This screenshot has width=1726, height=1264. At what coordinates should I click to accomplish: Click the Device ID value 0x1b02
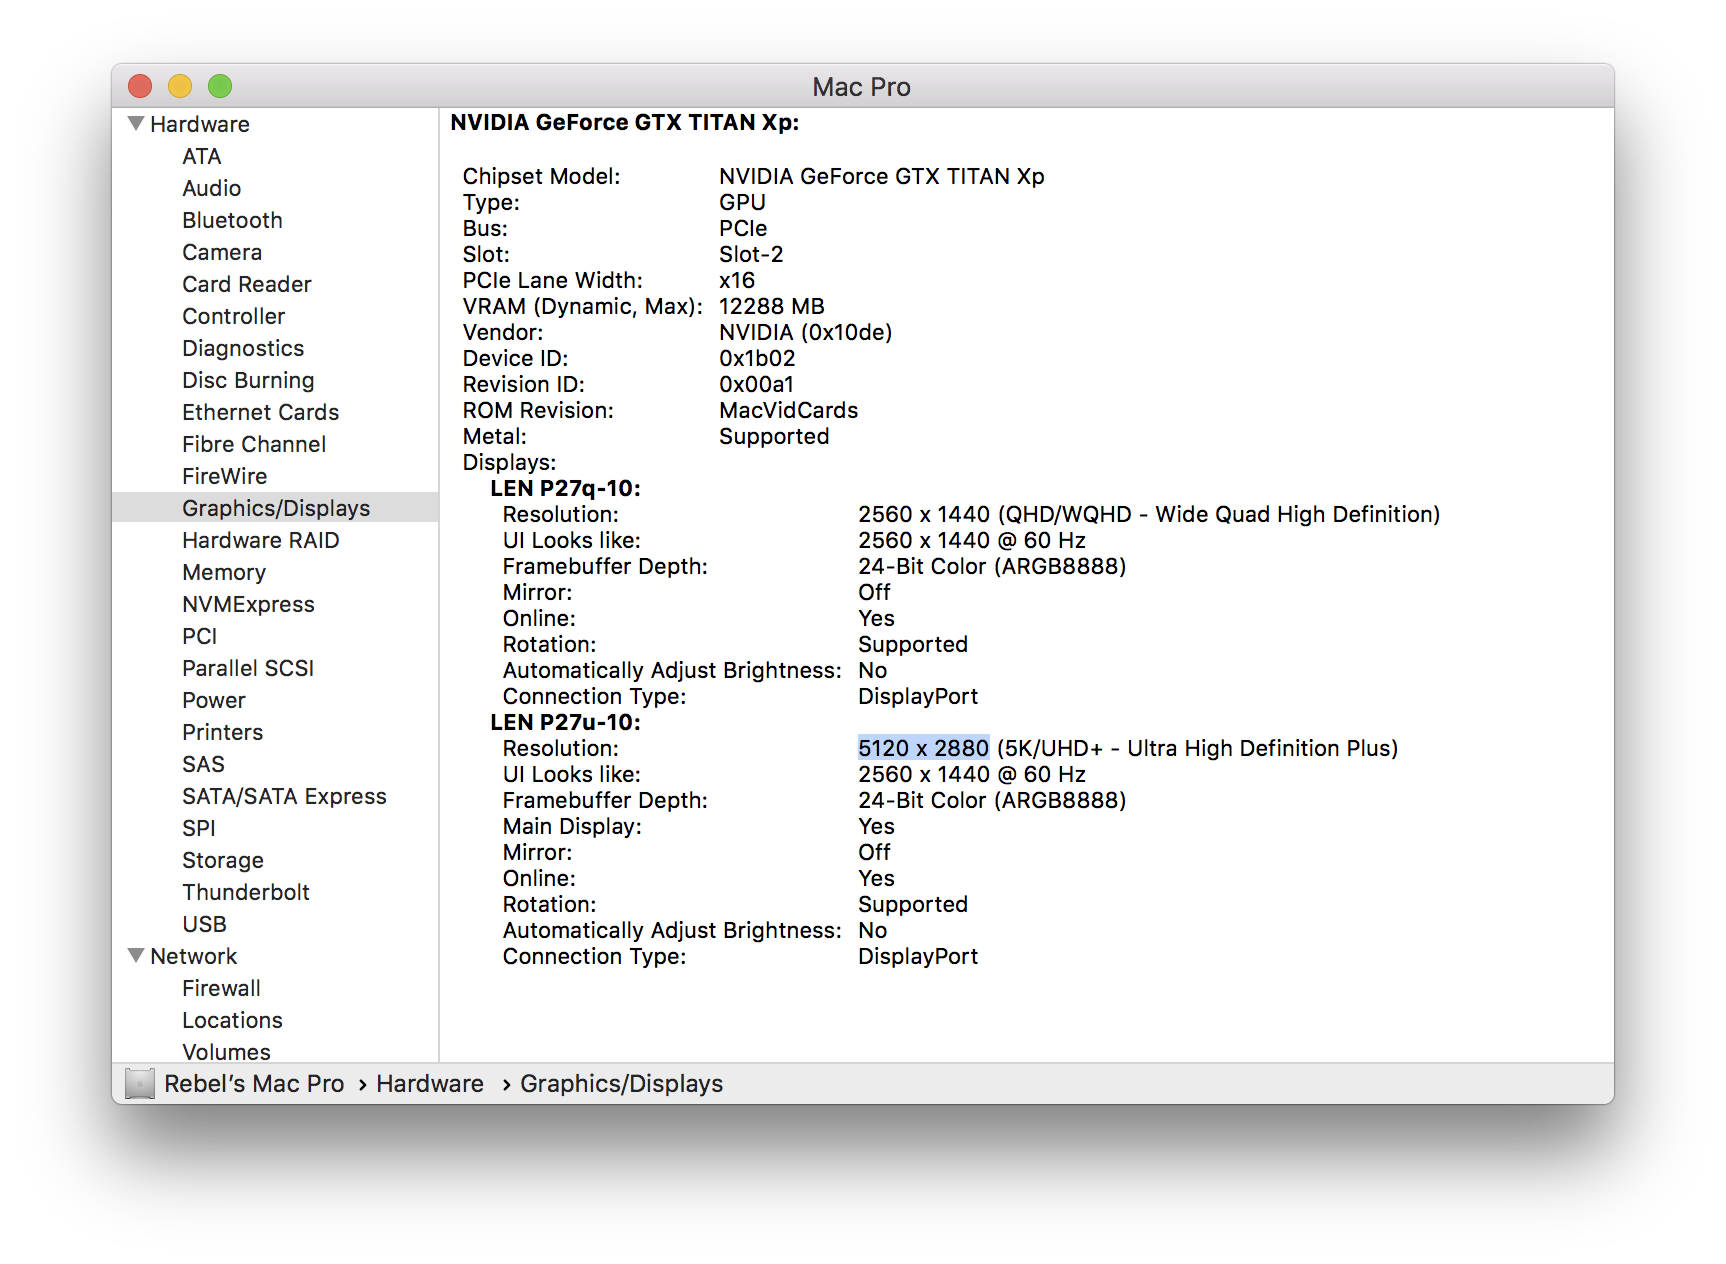tap(757, 358)
